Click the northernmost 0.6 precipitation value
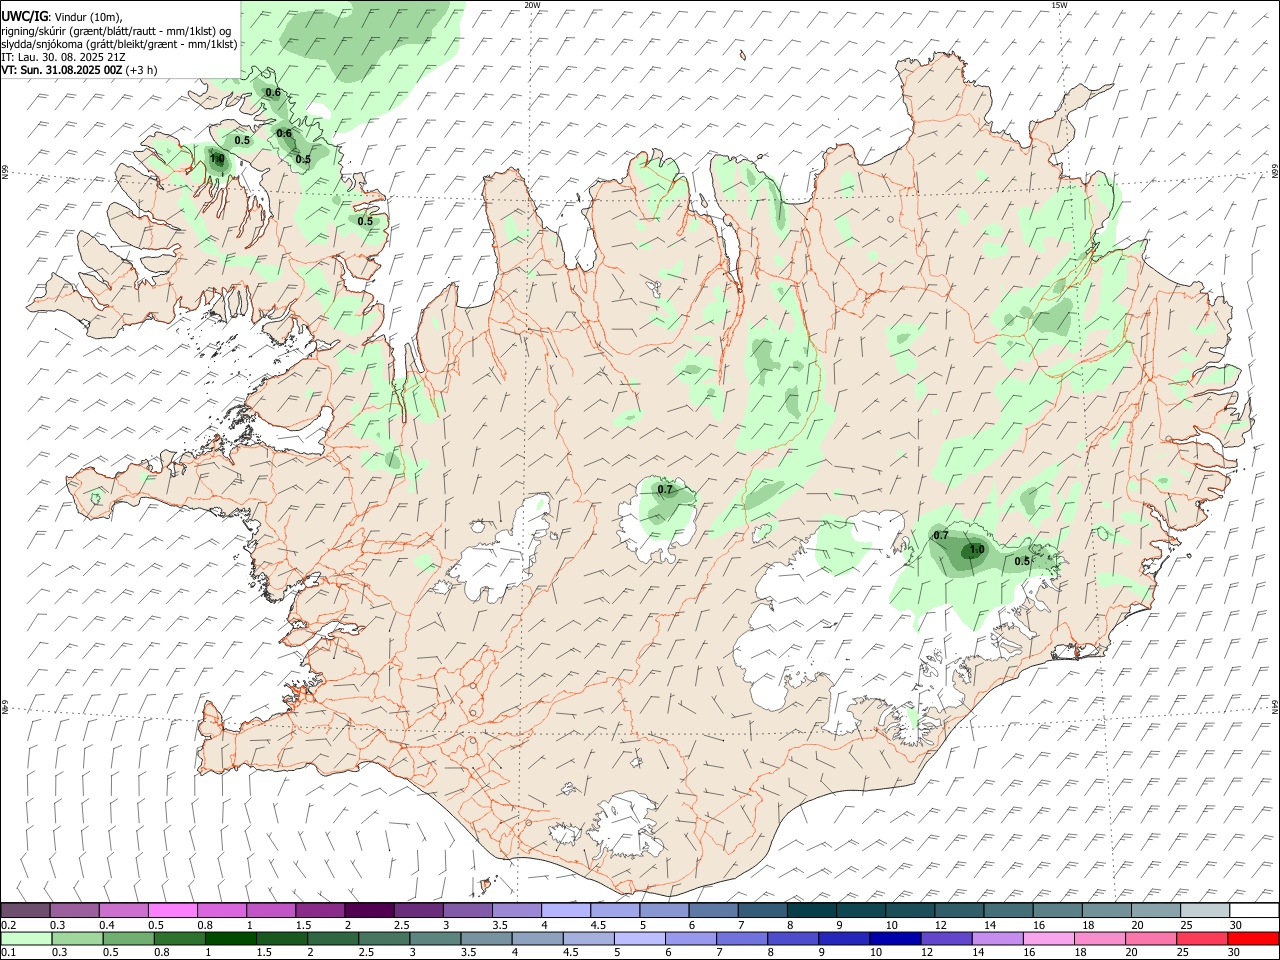Viewport: 1280px width, 960px height. click(272, 93)
